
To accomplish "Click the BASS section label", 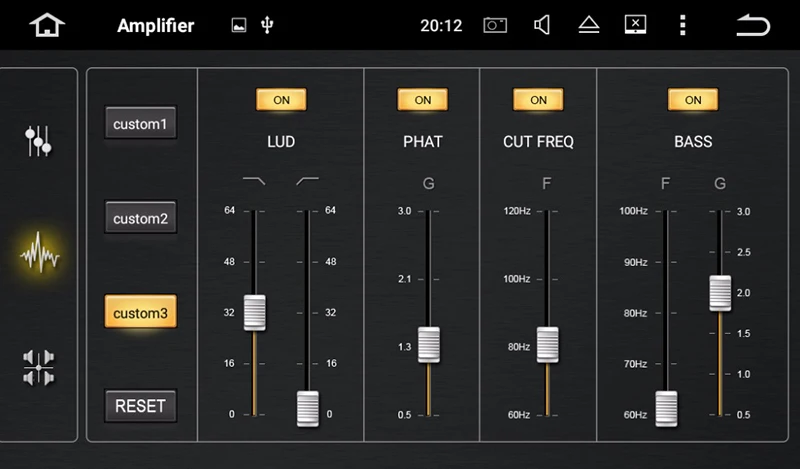I will point(693,141).
